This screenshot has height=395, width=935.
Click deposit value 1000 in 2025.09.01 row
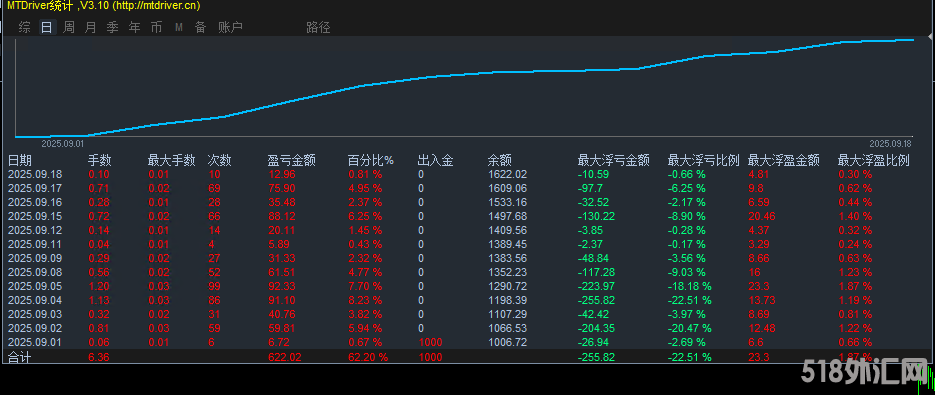tap(430, 342)
